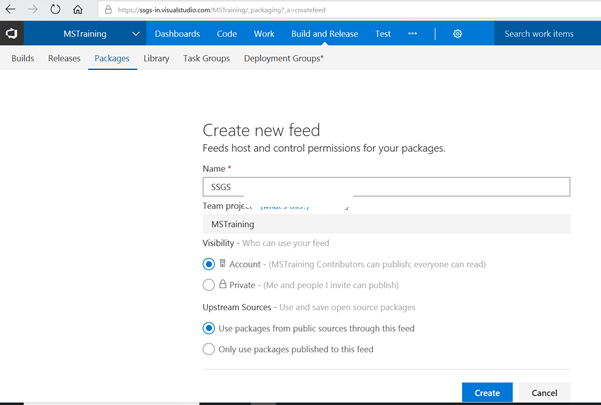This screenshot has height=405, width=601.
Task: Click the padlock icon in address bar
Action: (x=108, y=10)
